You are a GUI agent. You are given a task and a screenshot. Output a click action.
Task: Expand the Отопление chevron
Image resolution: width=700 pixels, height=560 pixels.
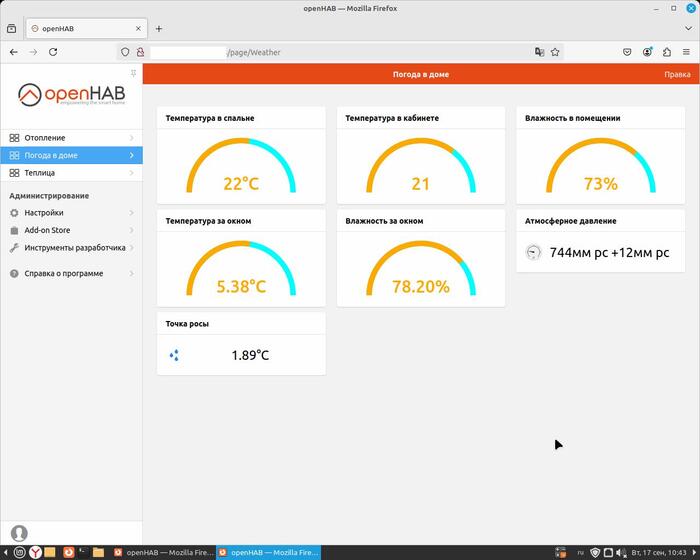pyautogui.click(x=132, y=138)
